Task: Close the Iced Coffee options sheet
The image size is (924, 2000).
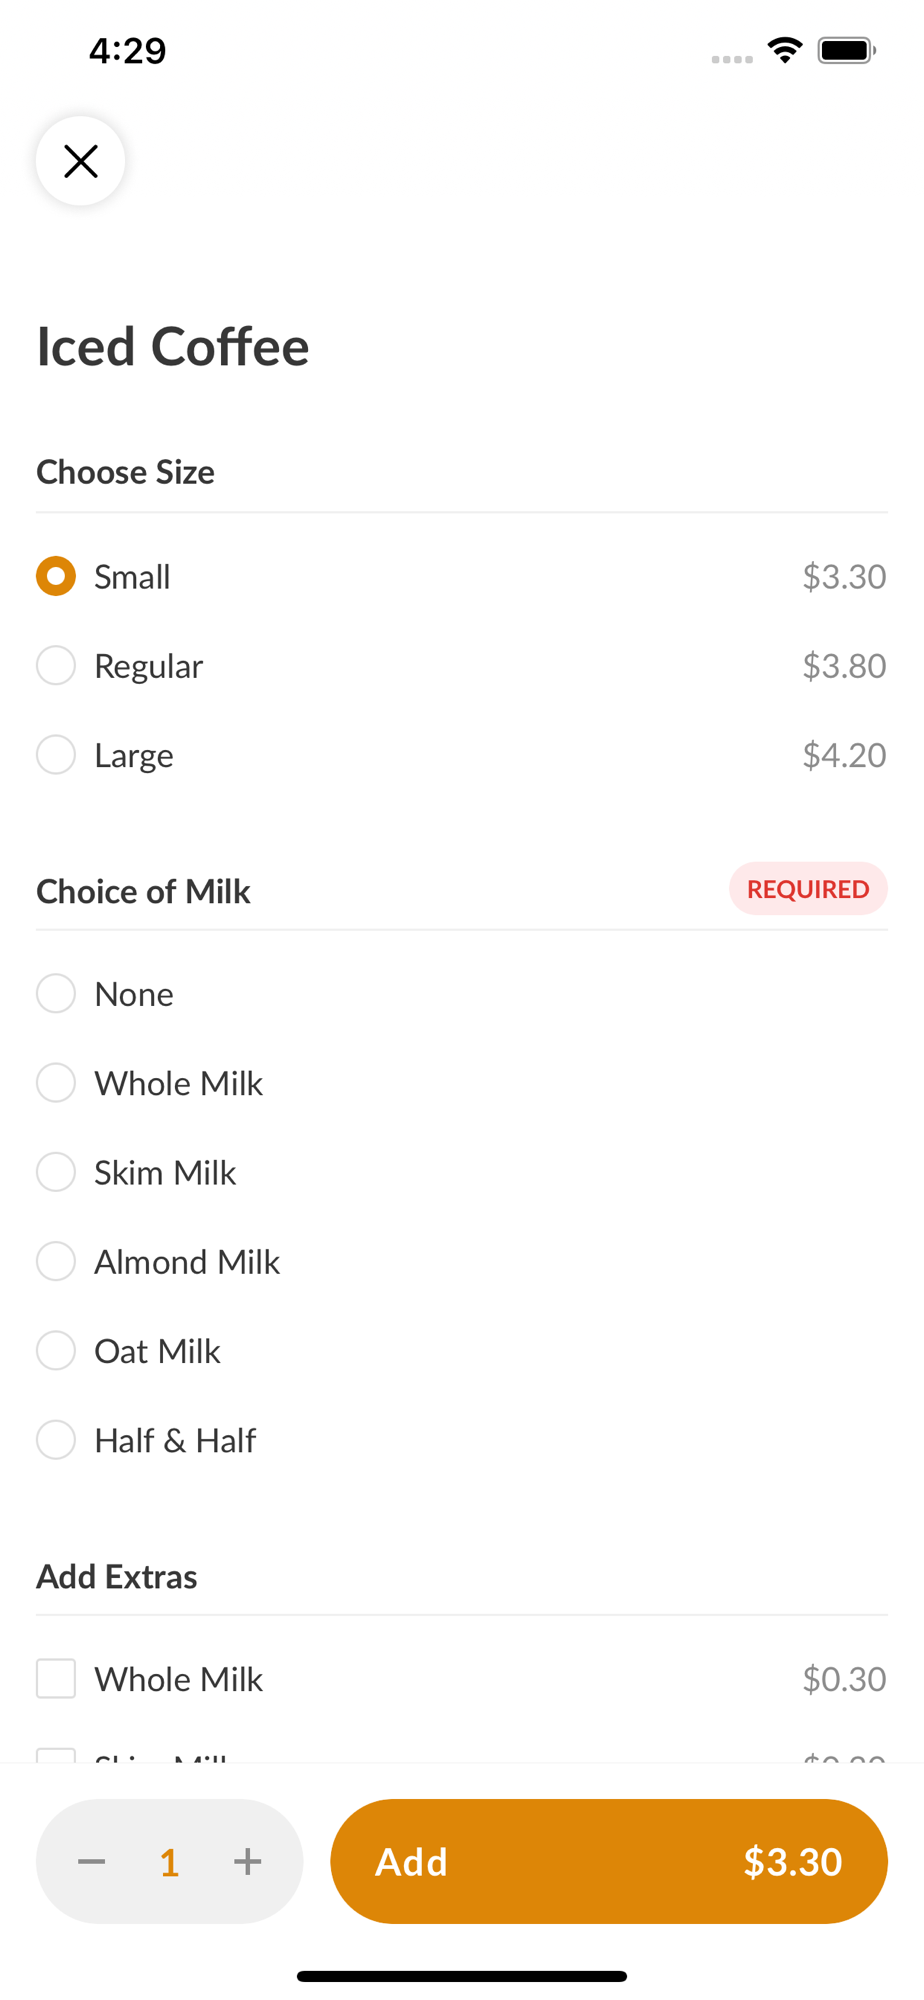Action: point(80,161)
